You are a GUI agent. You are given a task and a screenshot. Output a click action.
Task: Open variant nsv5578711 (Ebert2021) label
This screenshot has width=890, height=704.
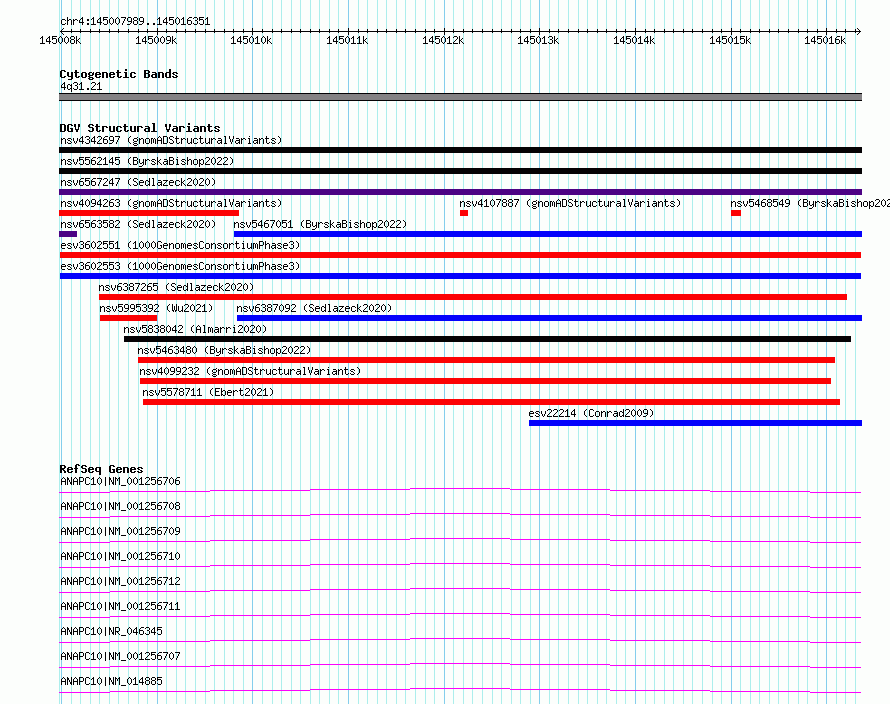click(208, 392)
